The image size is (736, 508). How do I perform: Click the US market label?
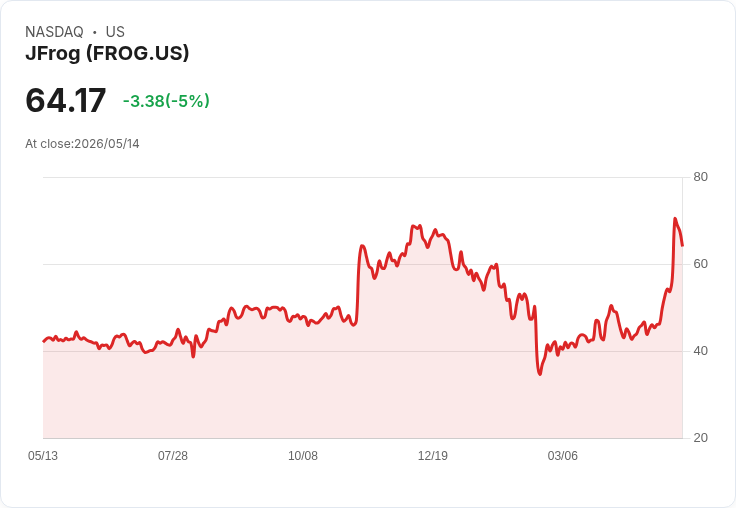[115, 32]
